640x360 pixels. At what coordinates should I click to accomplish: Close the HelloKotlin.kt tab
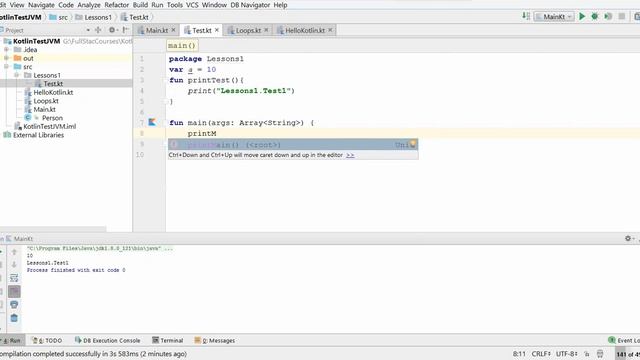click(x=330, y=30)
